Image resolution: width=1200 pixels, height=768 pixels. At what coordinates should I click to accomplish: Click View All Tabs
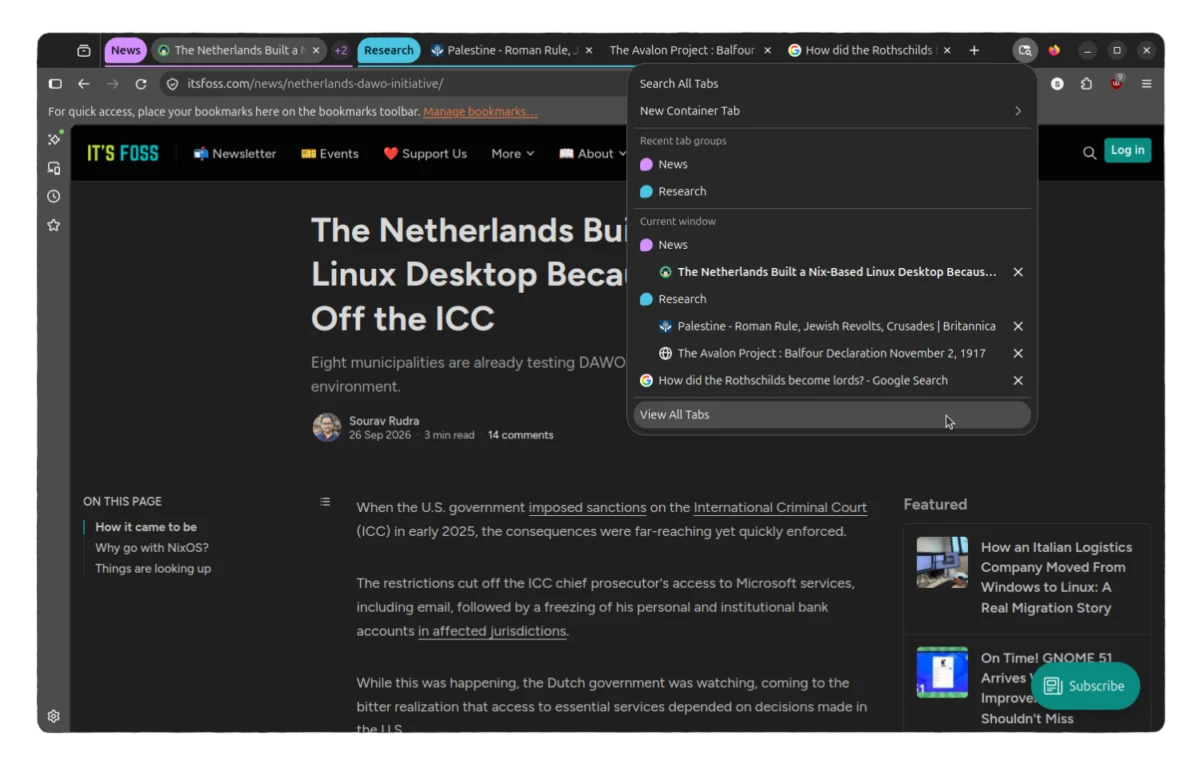[832, 415]
